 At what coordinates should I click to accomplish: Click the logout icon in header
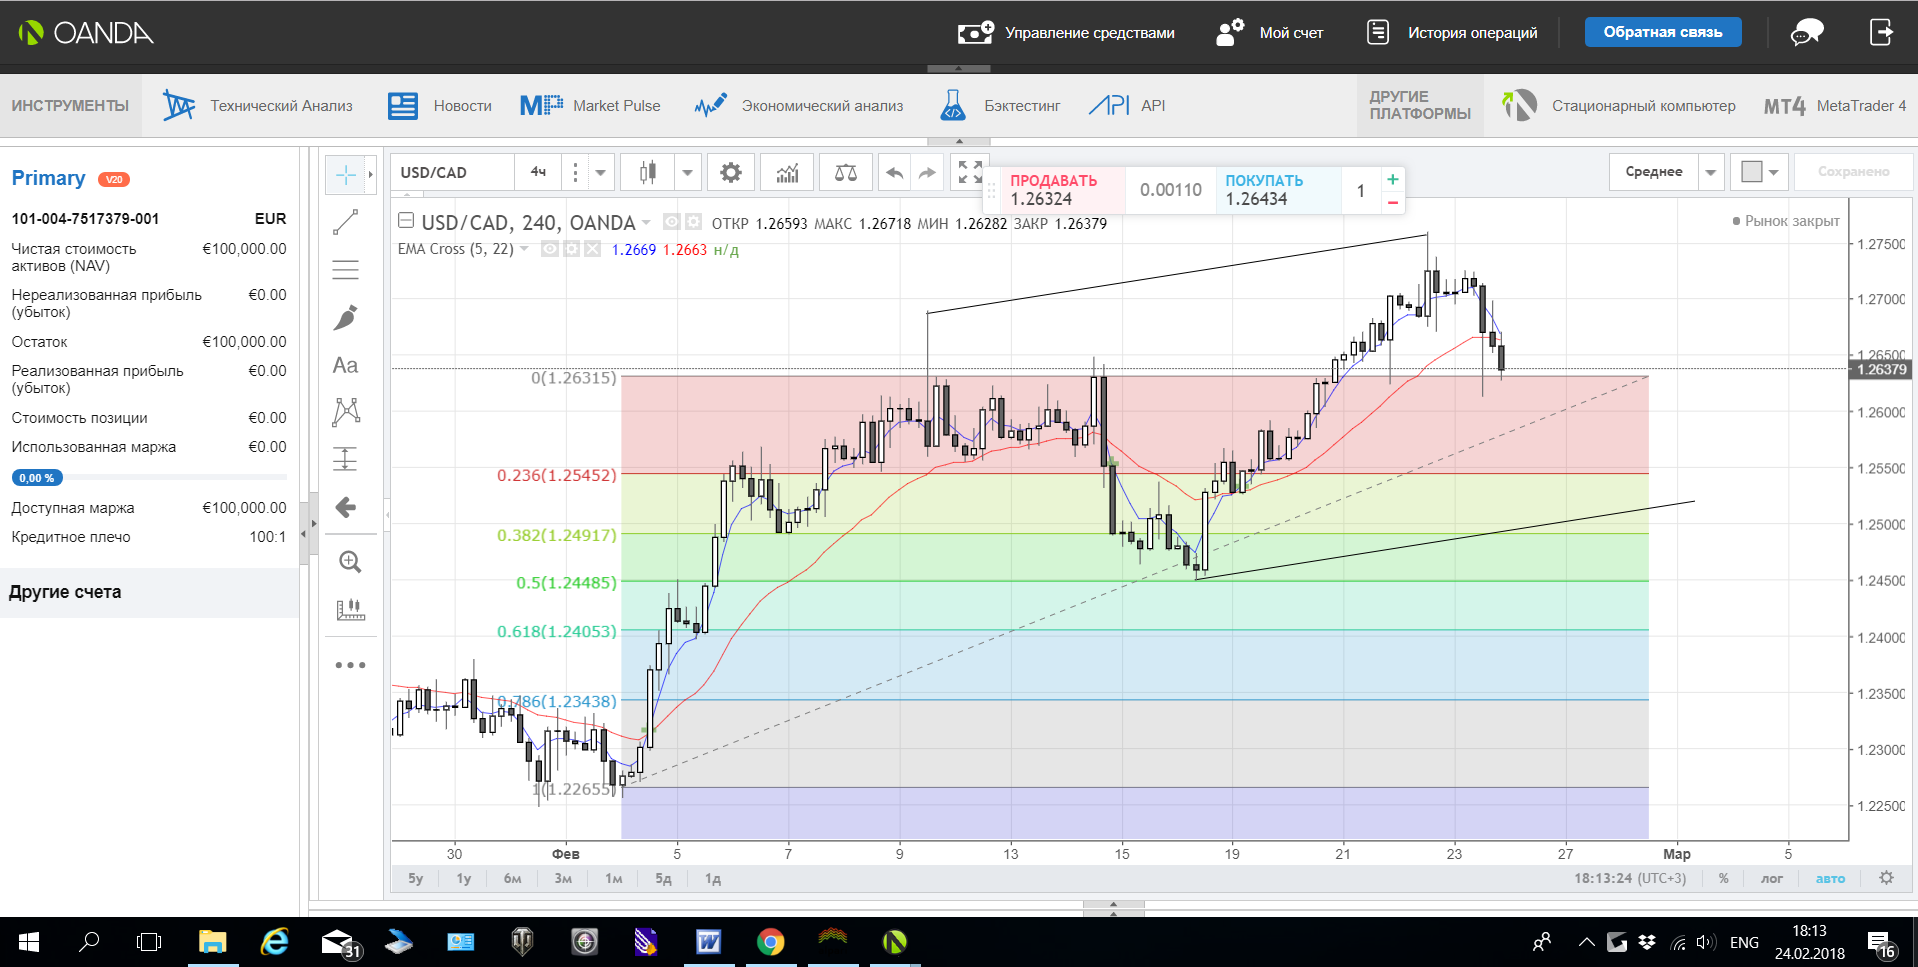tap(1881, 33)
